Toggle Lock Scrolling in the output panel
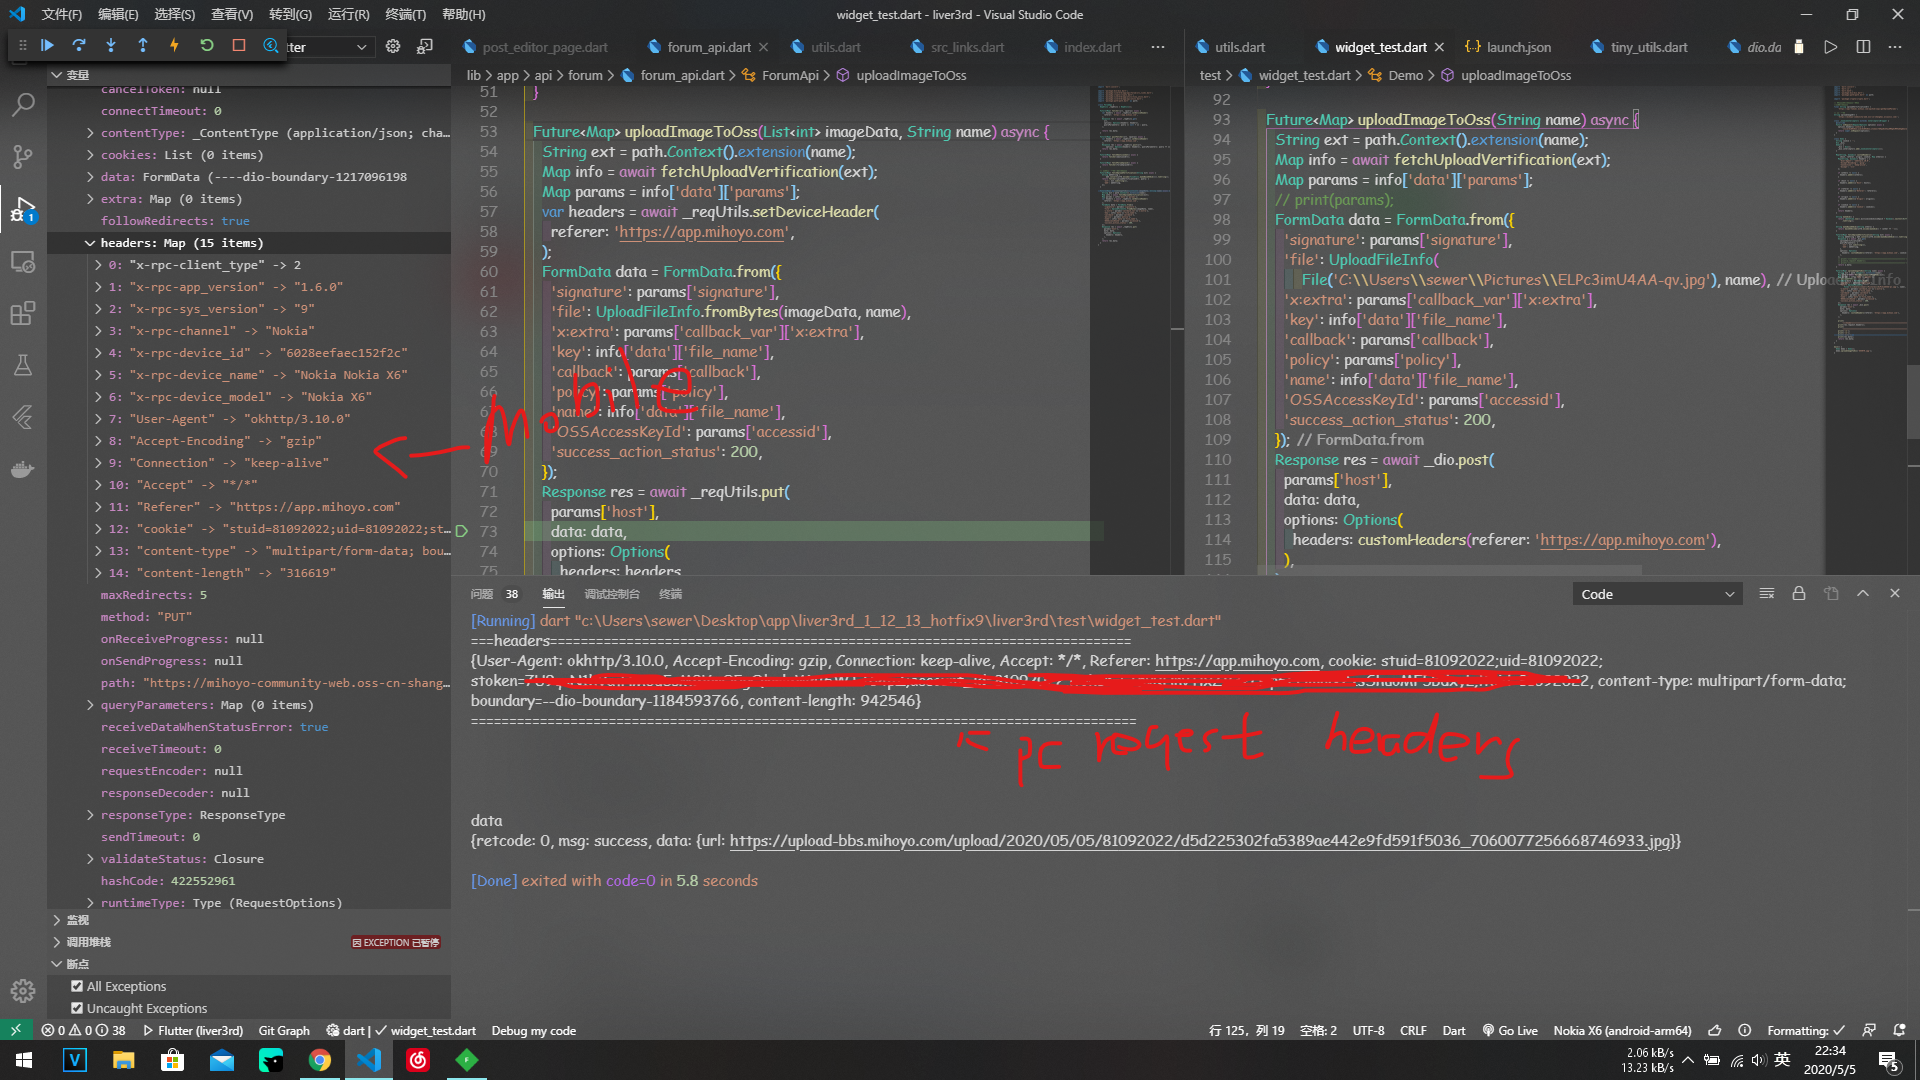This screenshot has height=1080, width=1920. tap(1798, 593)
